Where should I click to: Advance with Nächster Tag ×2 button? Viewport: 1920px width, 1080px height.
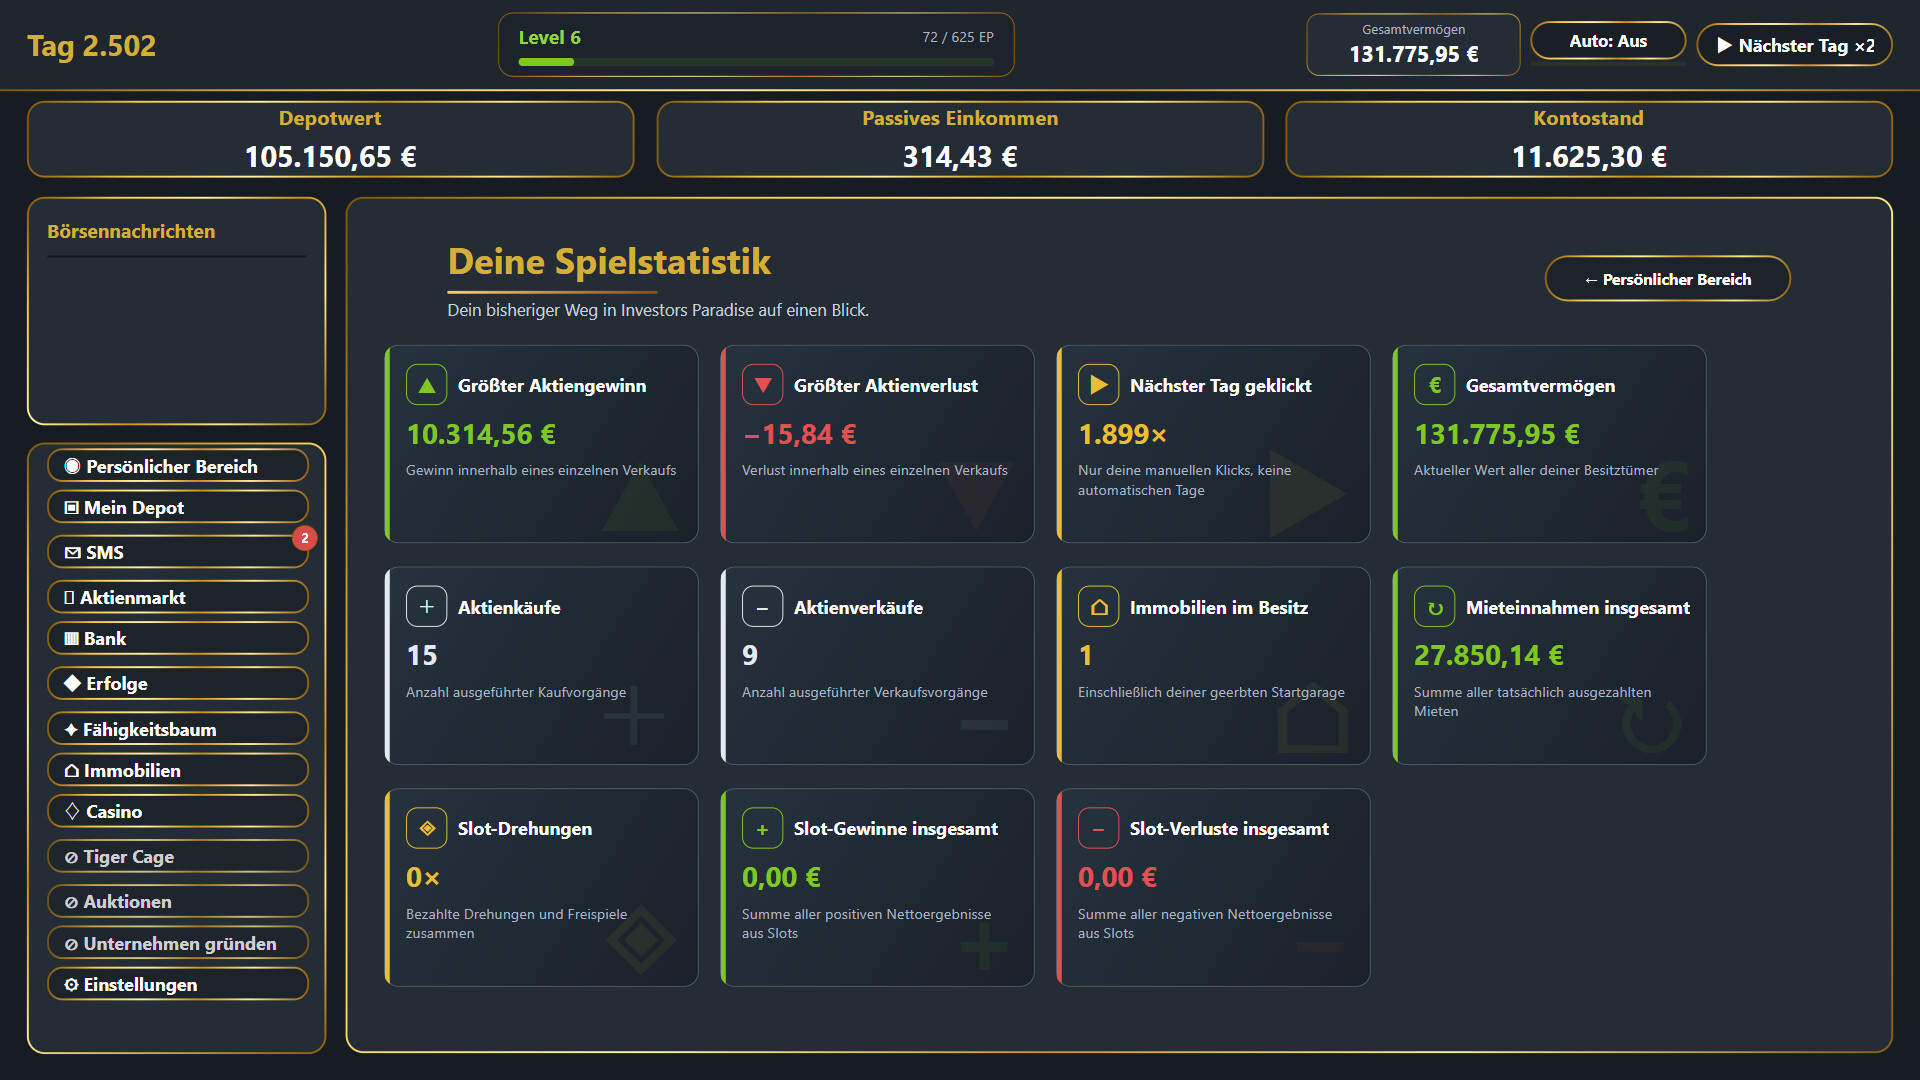click(x=1794, y=45)
